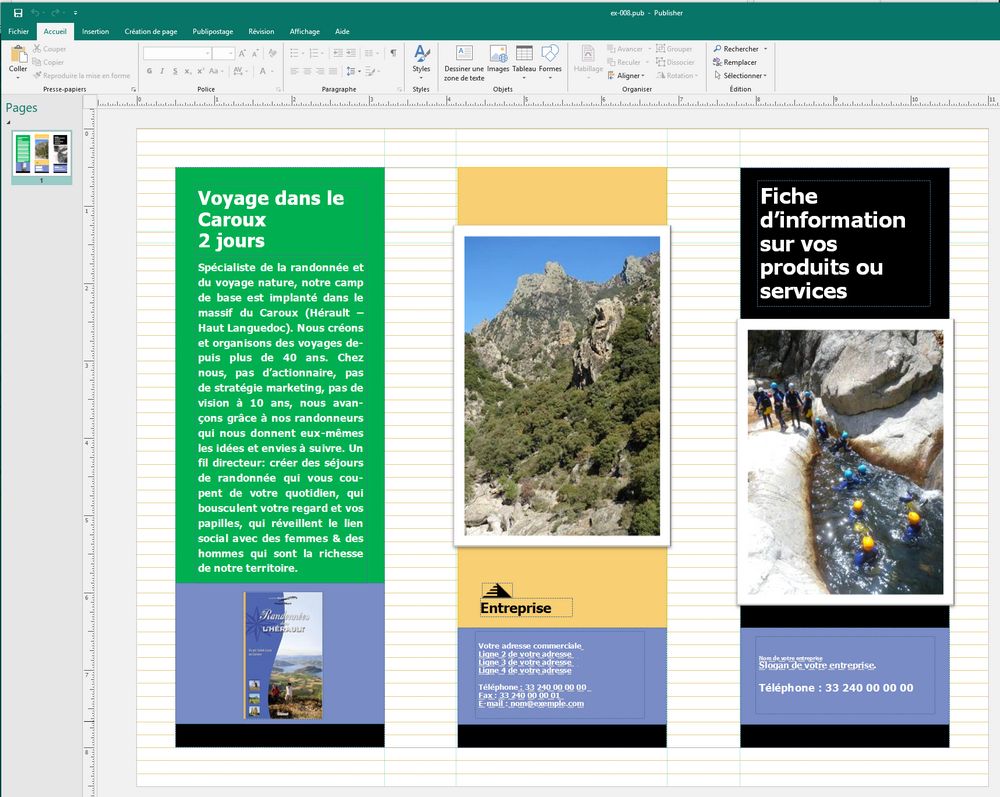Select the canyoning photo in right panel

[845, 462]
